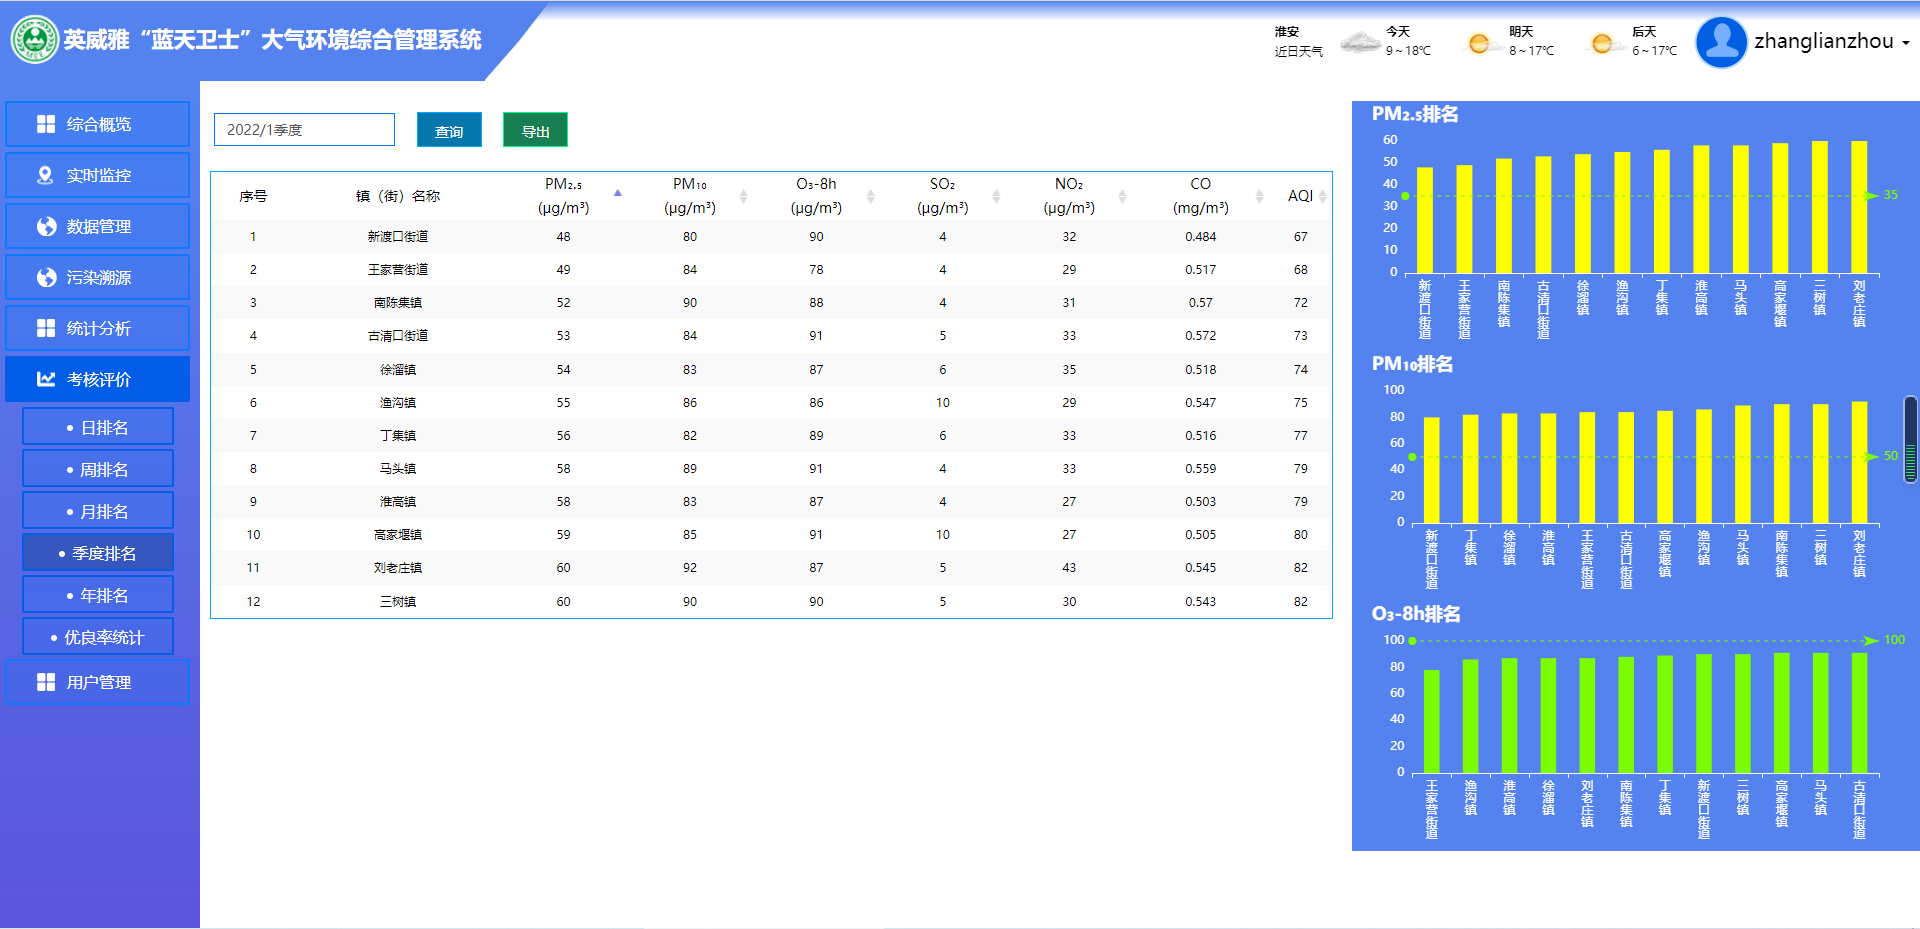The image size is (1920, 929).
Task: Open the zhanglianzhou account dropdown
Action: pos(1831,42)
